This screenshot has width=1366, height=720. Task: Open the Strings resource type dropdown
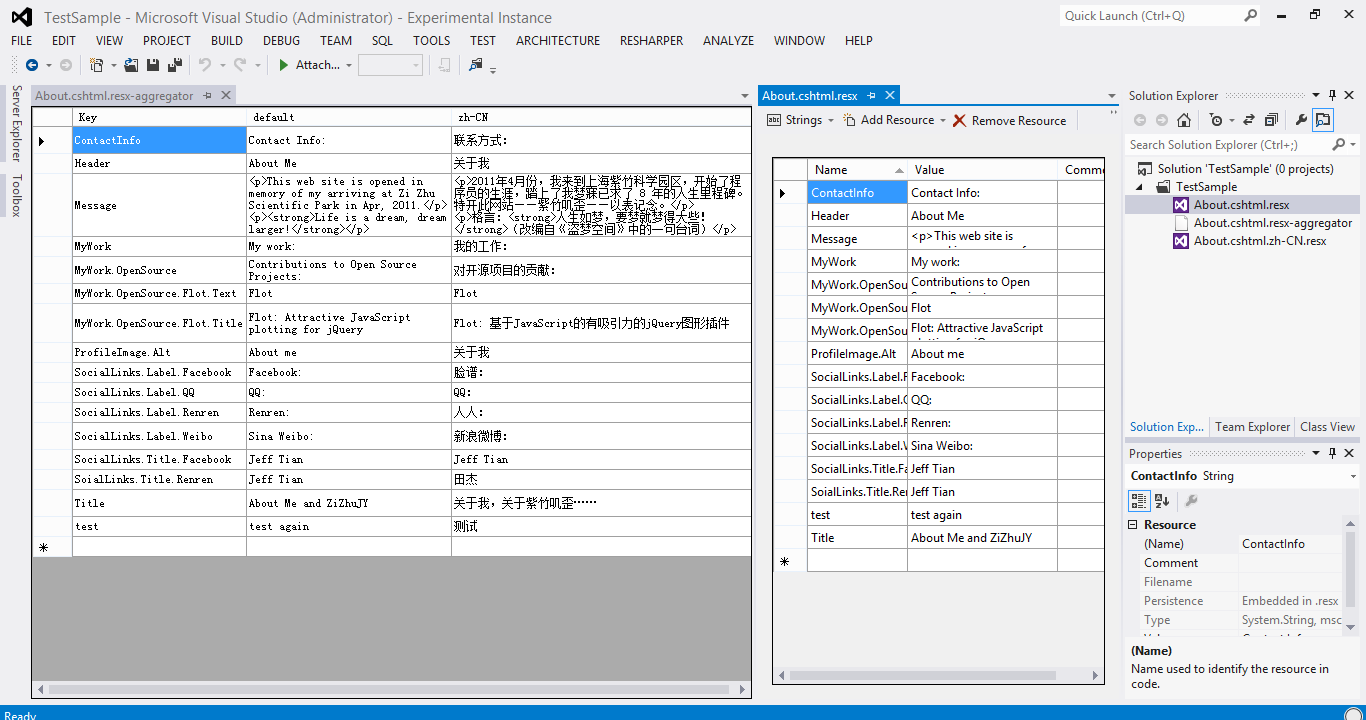(x=831, y=120)
